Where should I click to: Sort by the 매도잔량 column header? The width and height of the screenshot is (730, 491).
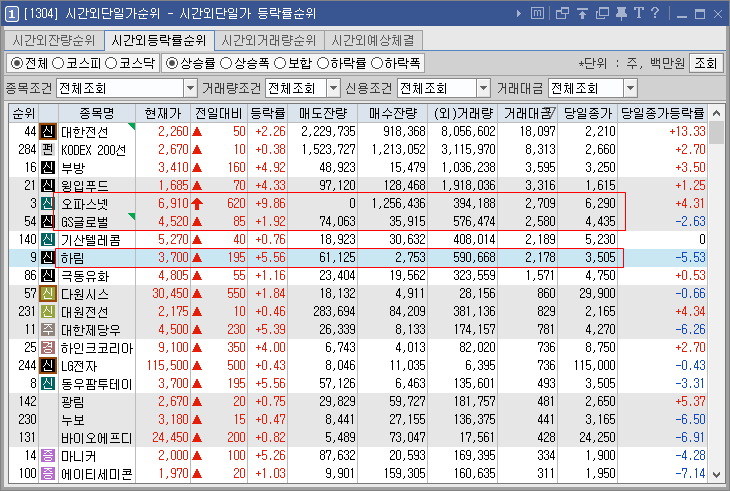[323, 113]
